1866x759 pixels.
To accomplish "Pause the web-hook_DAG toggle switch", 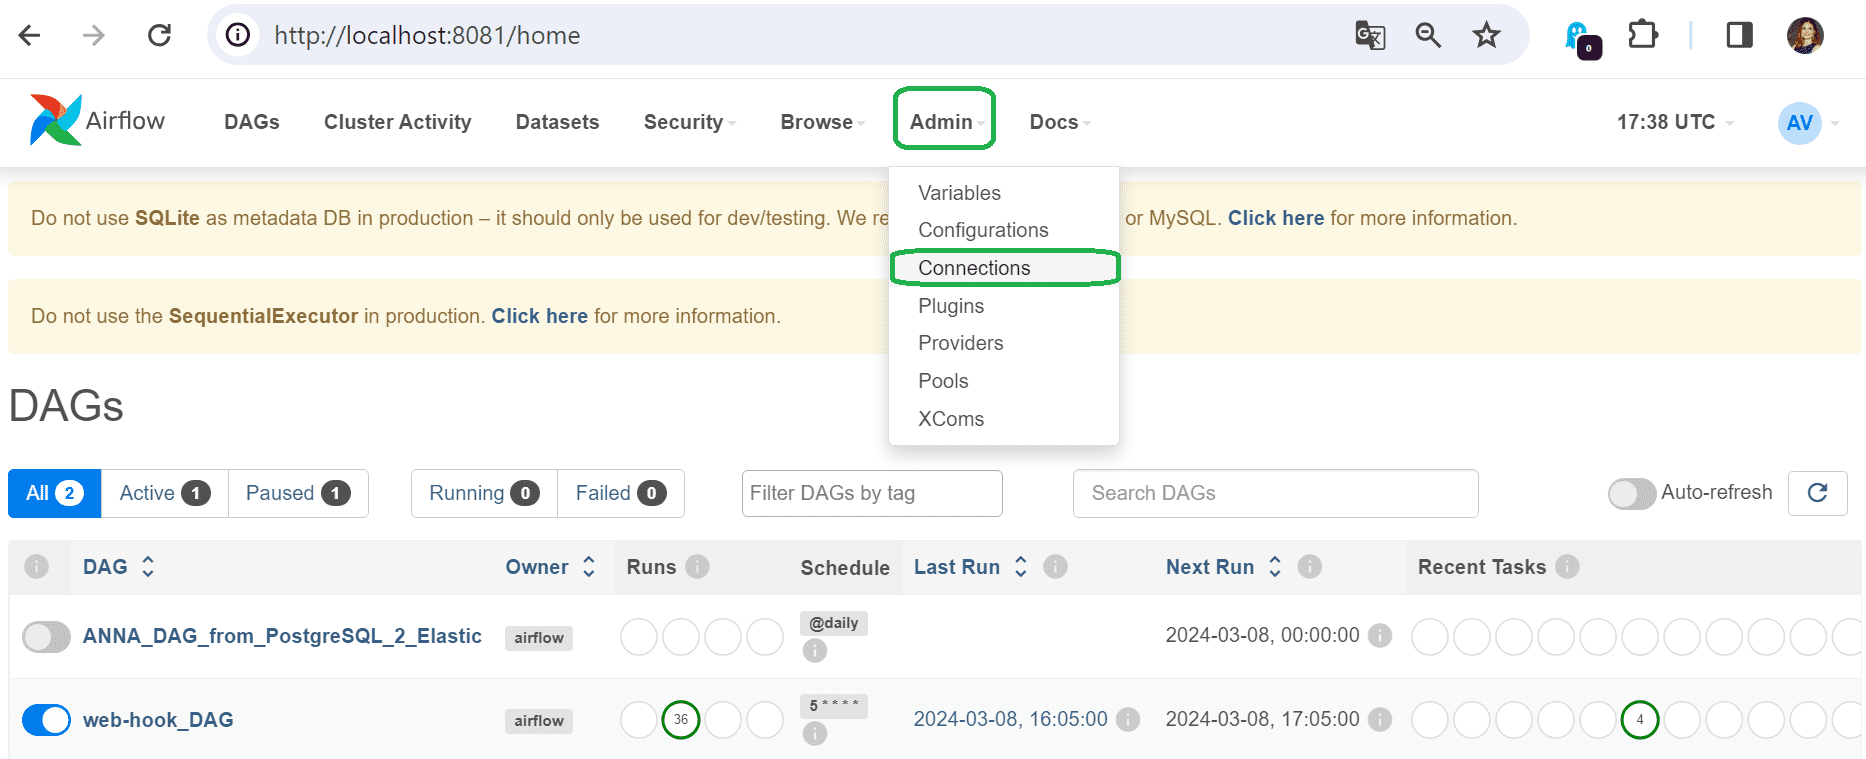I will pos(46,720).
